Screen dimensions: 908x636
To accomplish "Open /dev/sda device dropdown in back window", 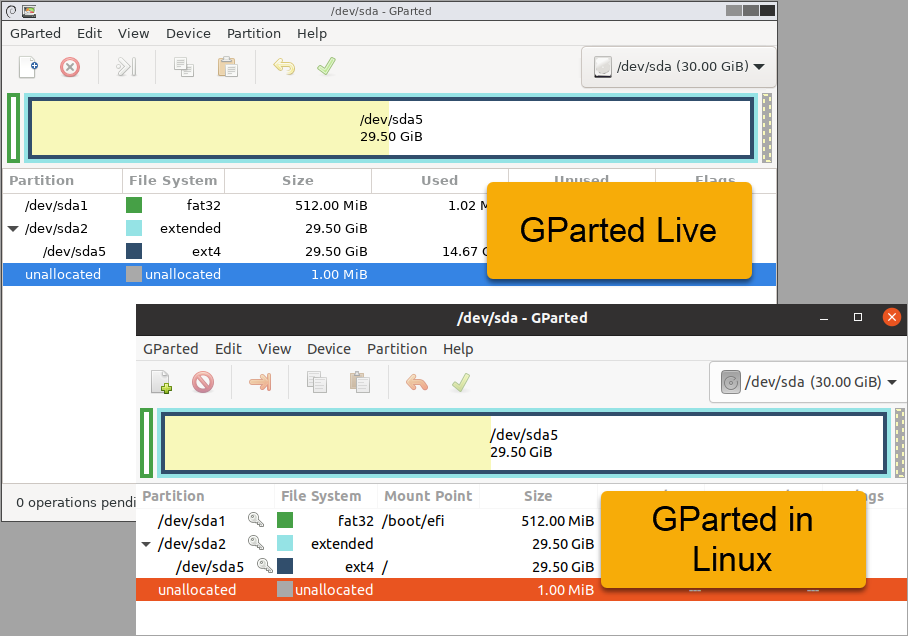I will pyautogui.click(x=679, y=67).
